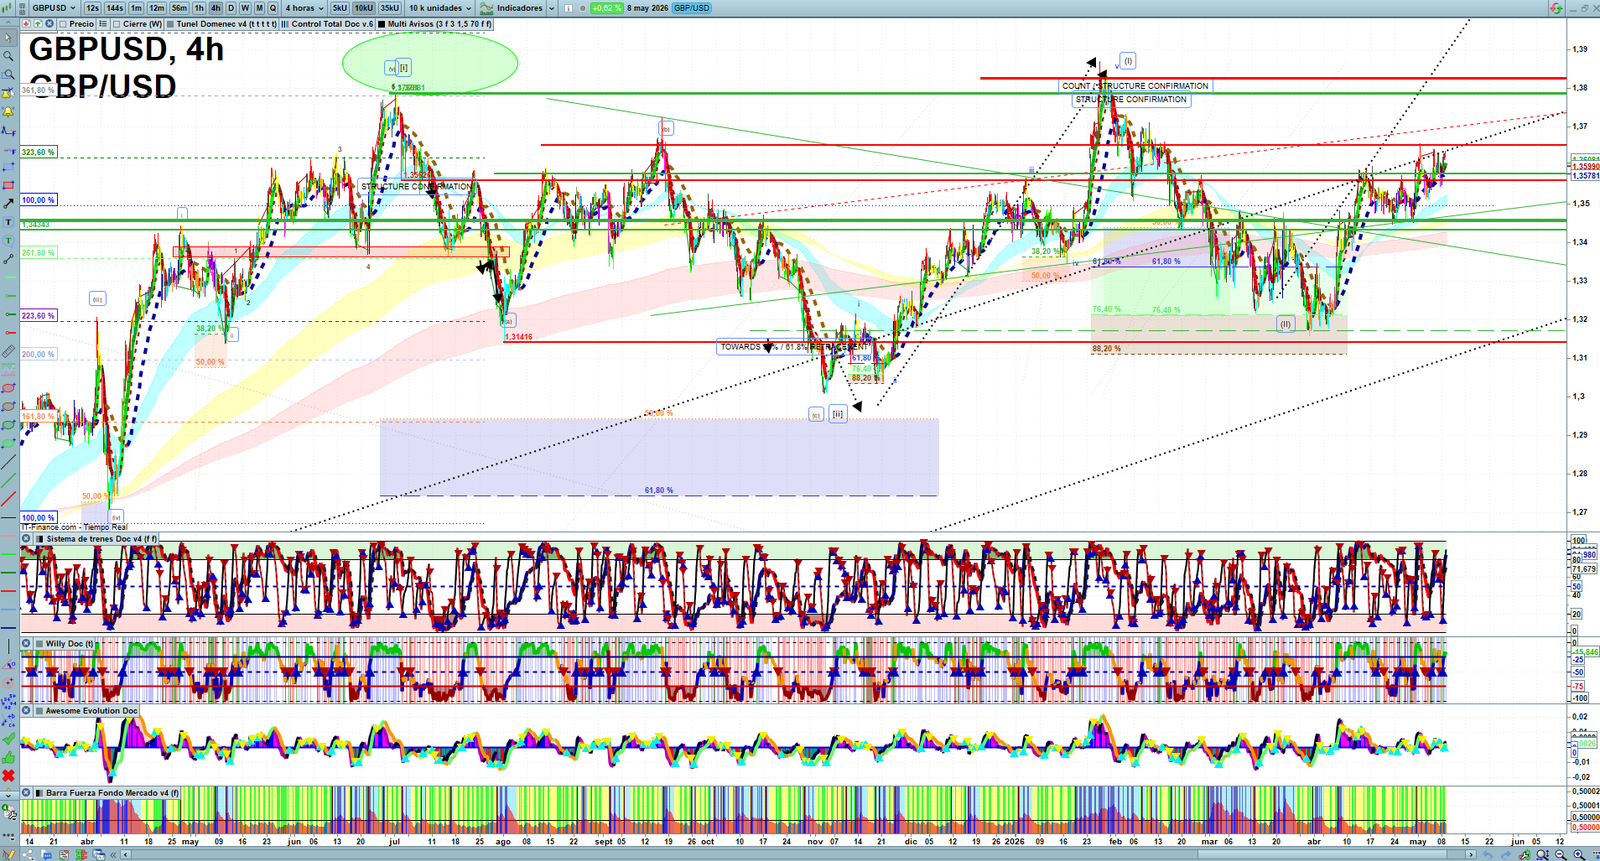Close the Barra Fuerza Fondo Mercado panel
This screenshot has width=1600, height=861.
(x=26, y=792)
